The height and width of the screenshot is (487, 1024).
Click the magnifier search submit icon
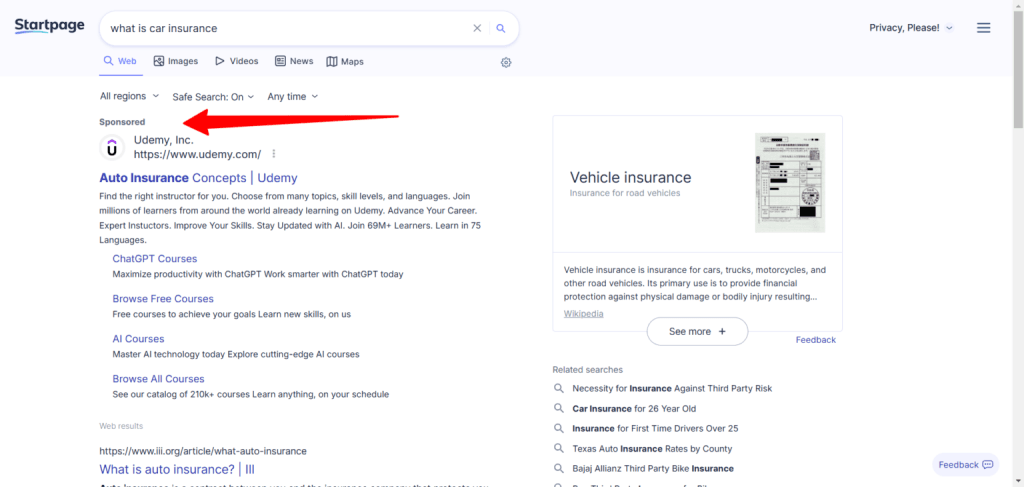pos(501,28)
